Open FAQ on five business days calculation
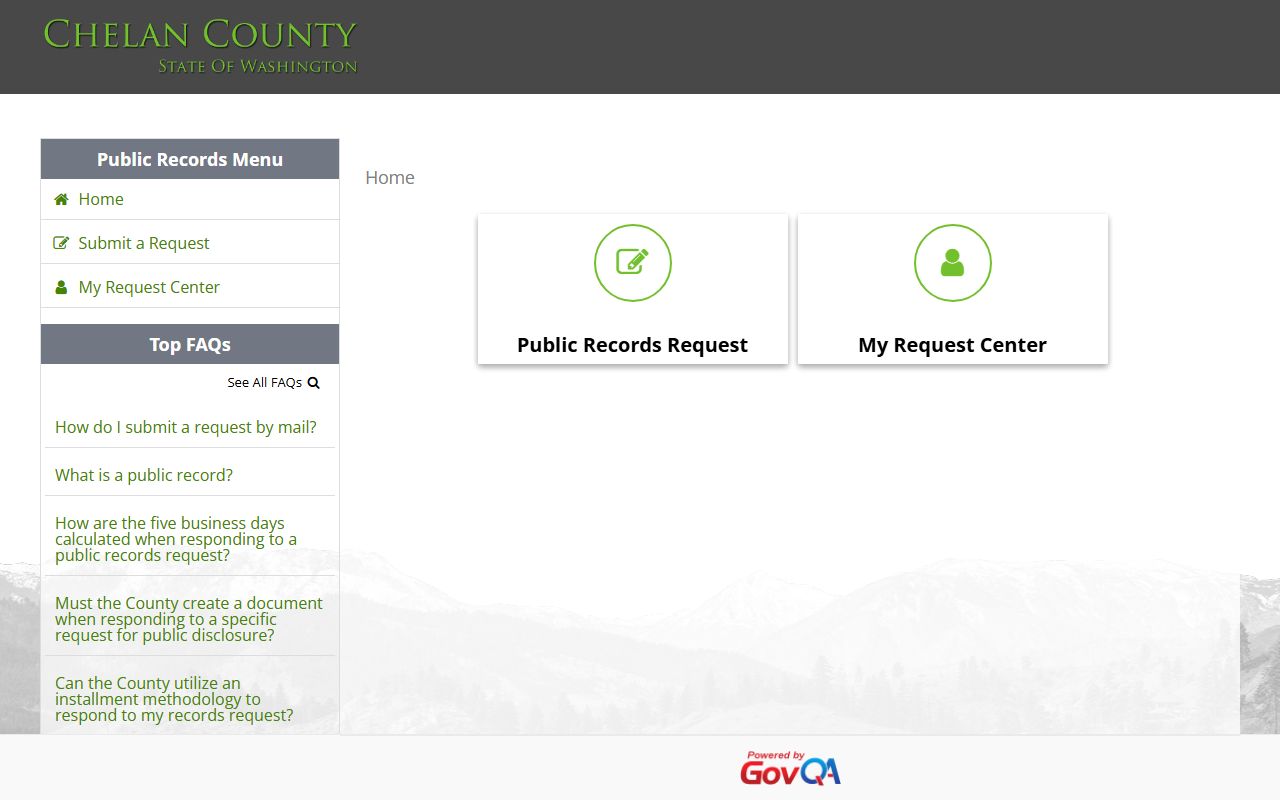The height and width of the screenshot is (800, 1280). coord(176,539)
